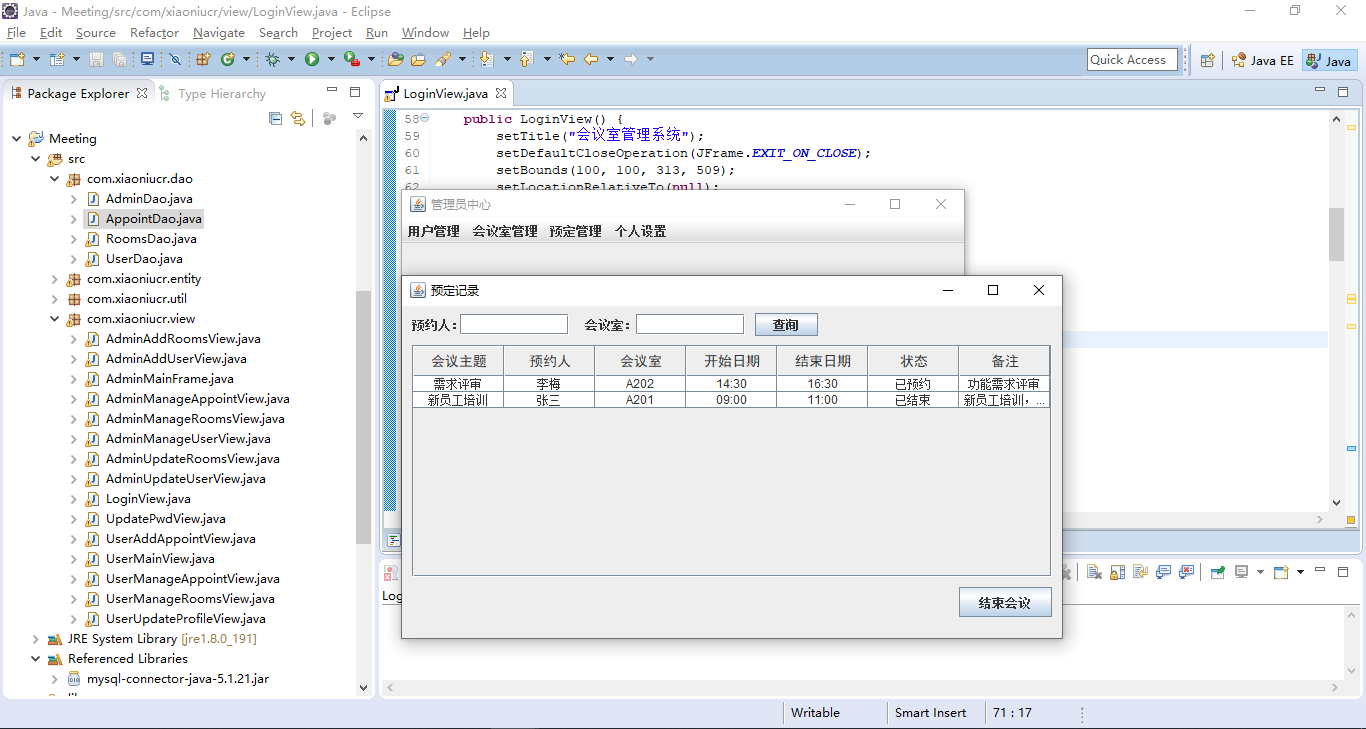Viewport: 1366px width, 729px height.
Task: Open the Refactor menu
Action: (154, 33)
